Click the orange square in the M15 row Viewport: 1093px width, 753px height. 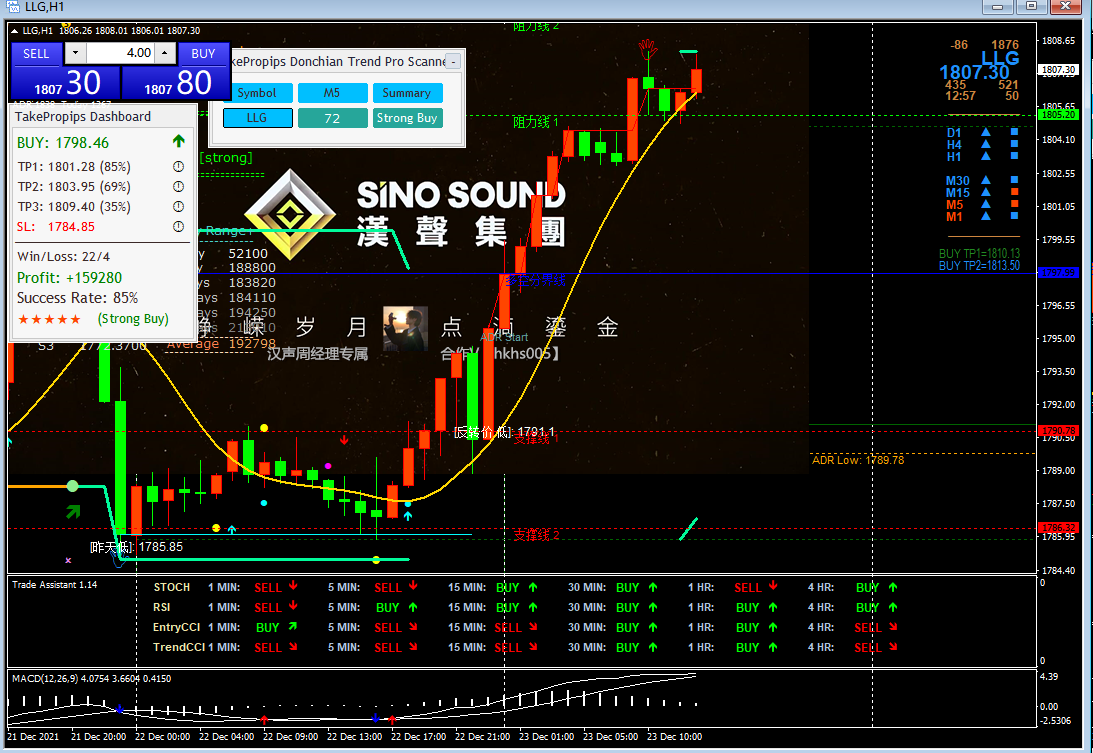point(1014,192)
